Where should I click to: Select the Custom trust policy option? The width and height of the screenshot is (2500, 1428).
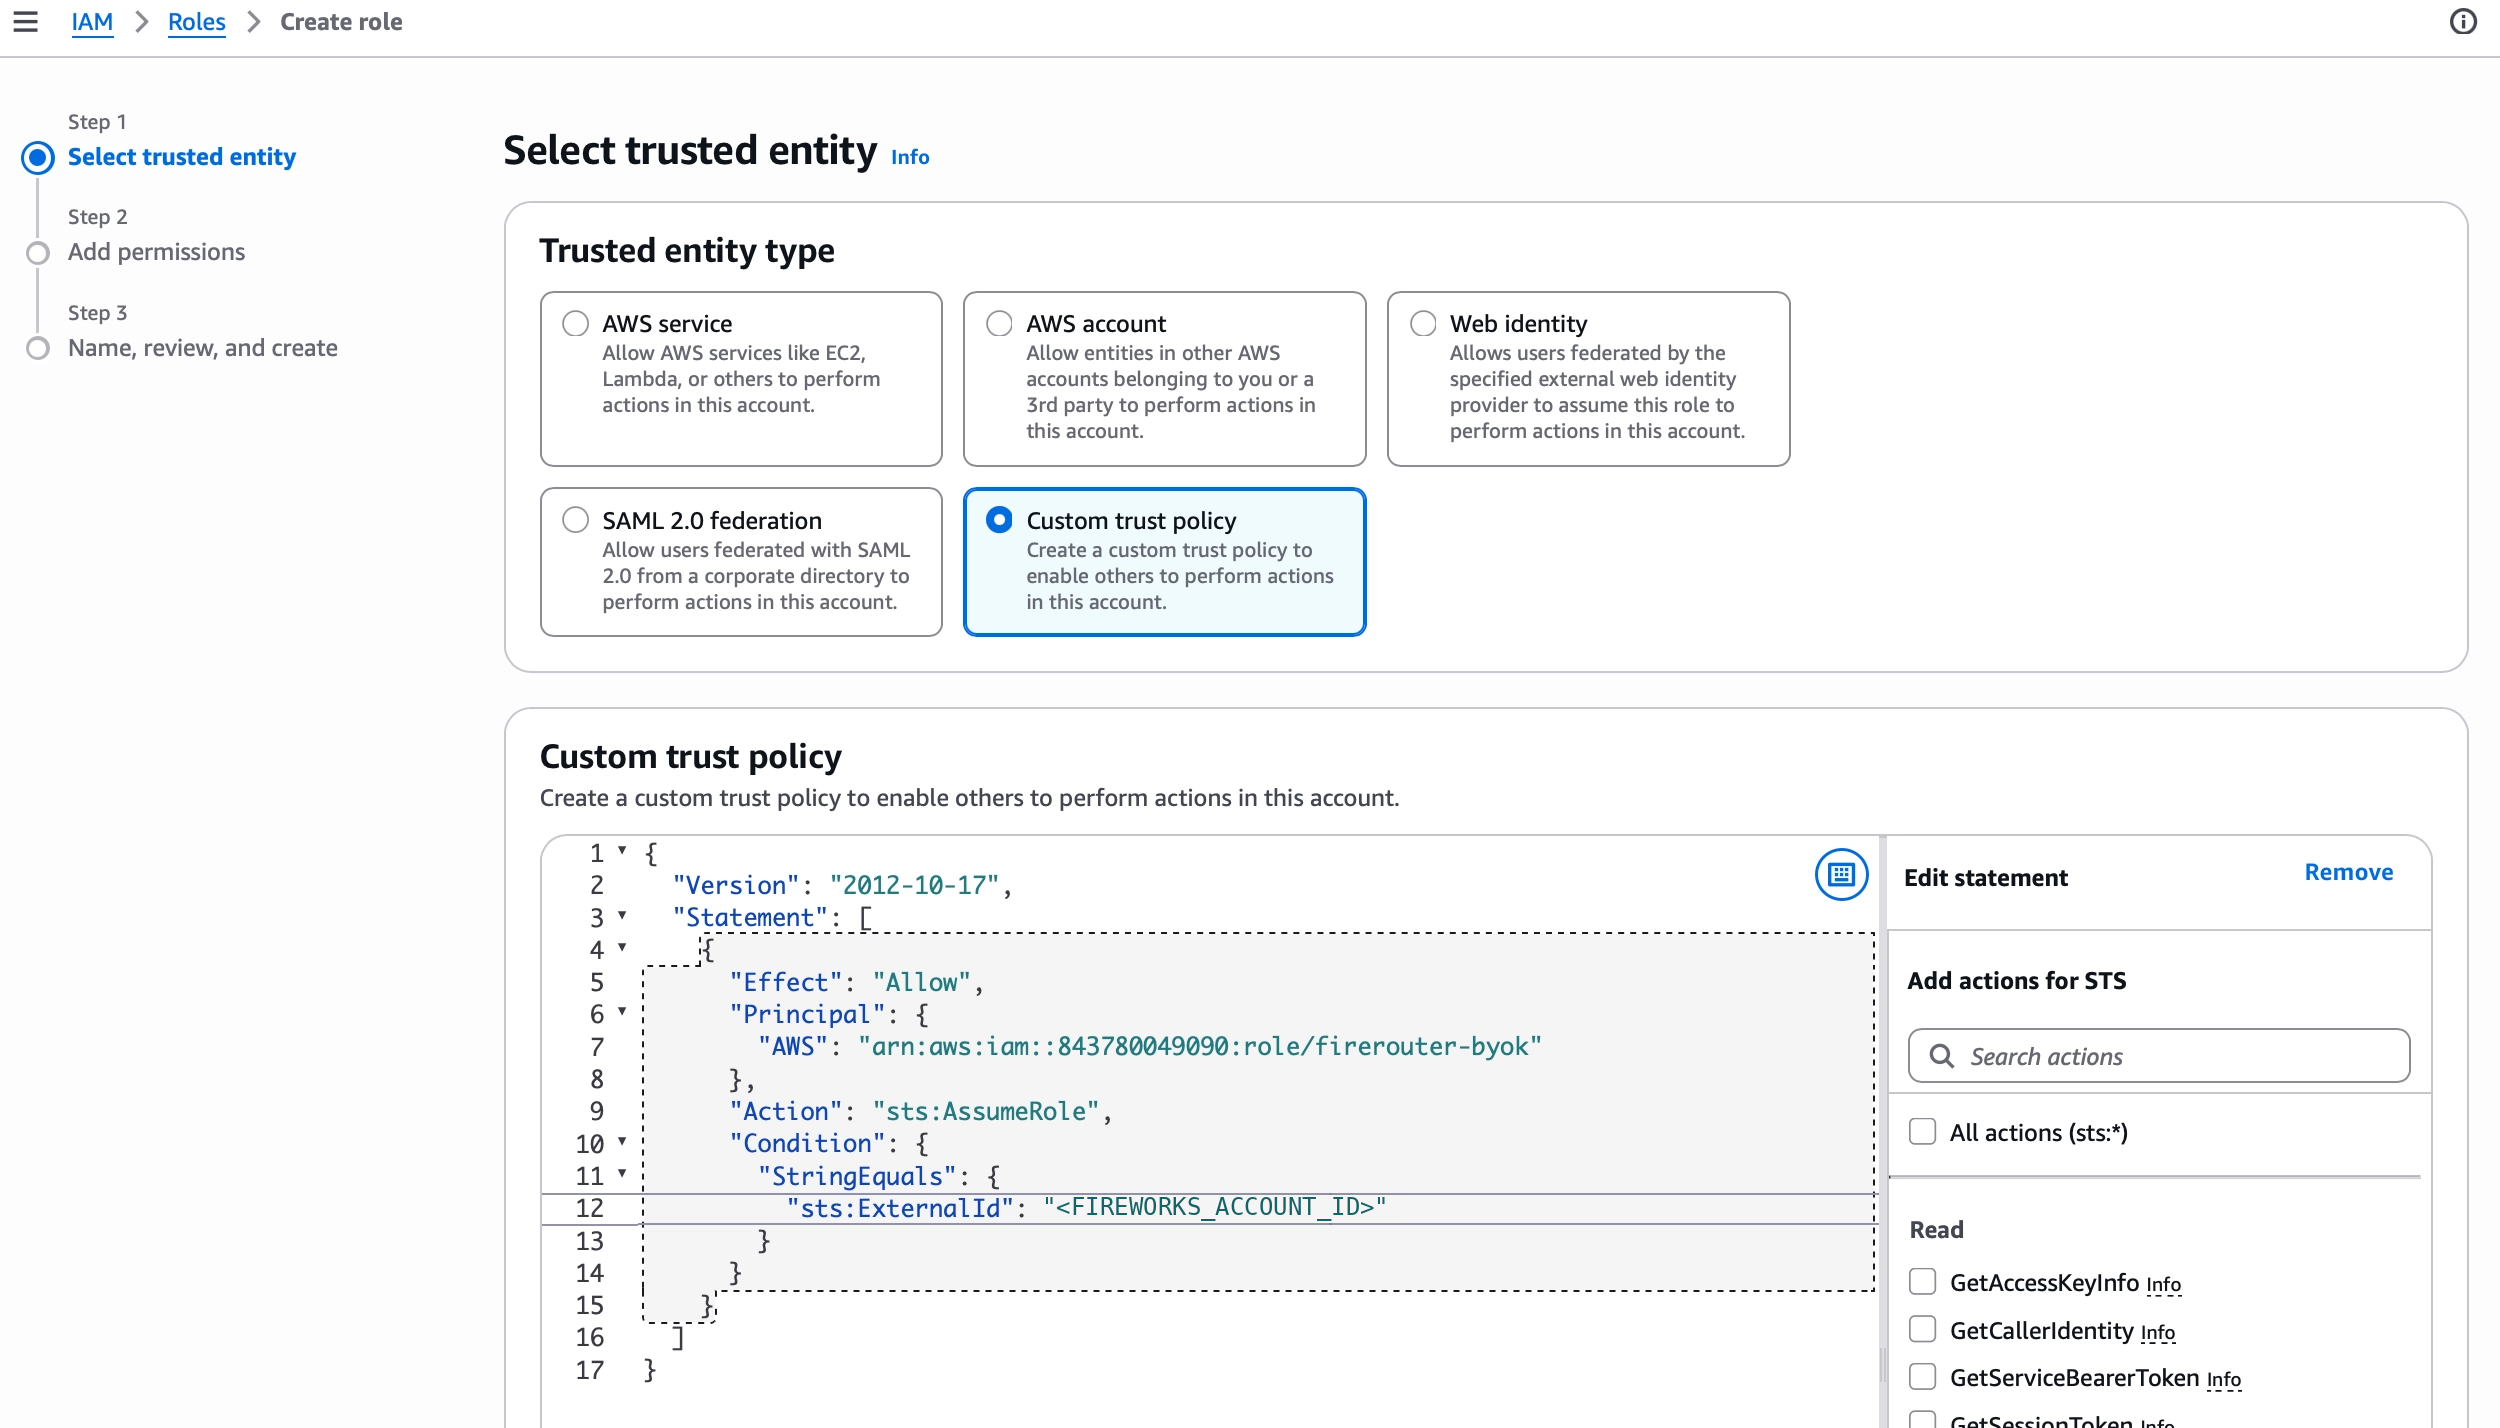coord(999,521)
